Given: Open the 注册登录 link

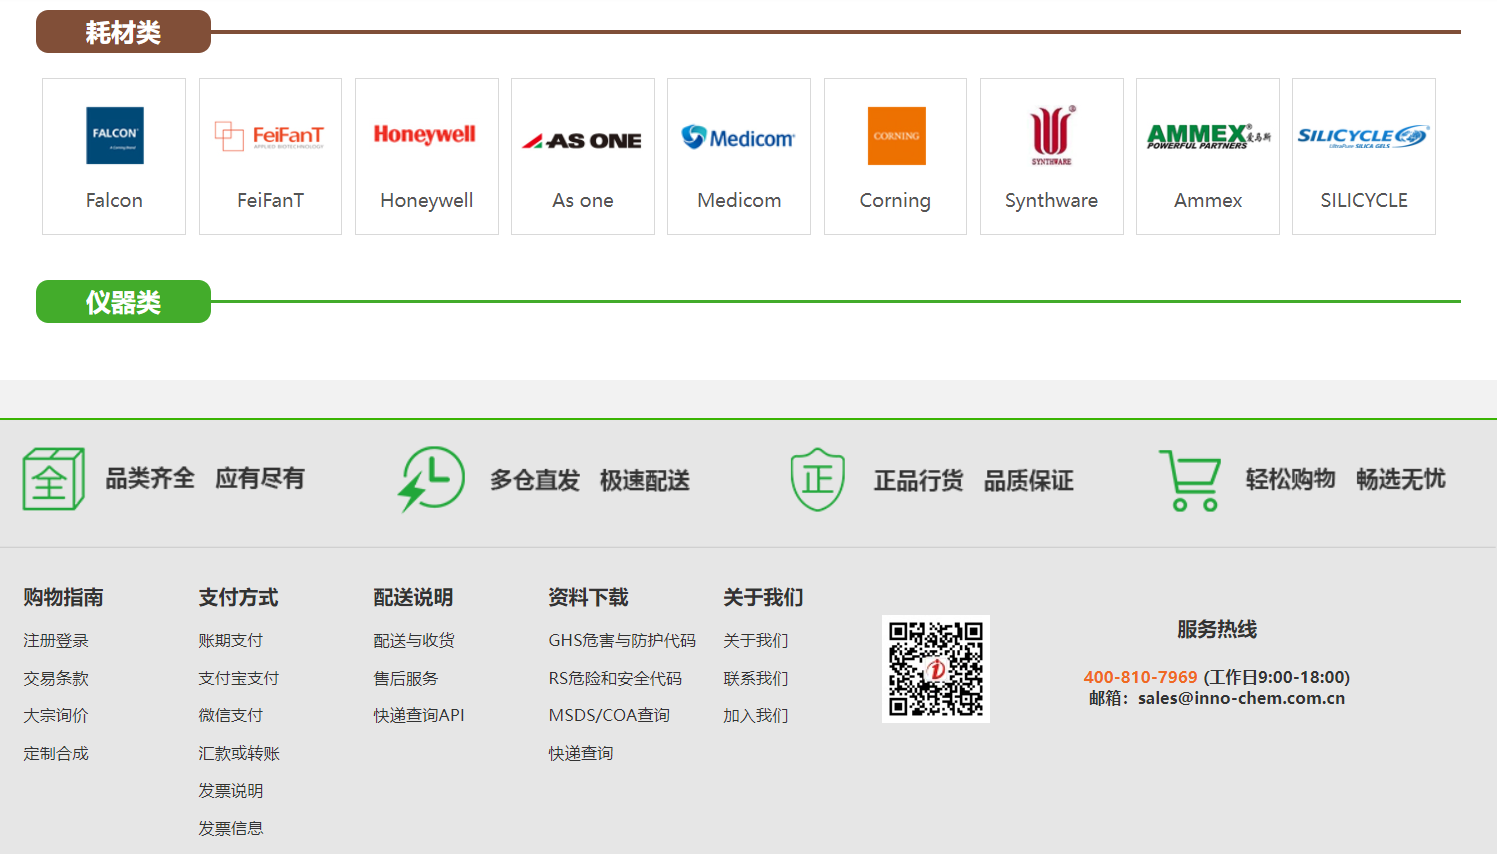Looking at the screenshot, I should [x=56, y=641].
